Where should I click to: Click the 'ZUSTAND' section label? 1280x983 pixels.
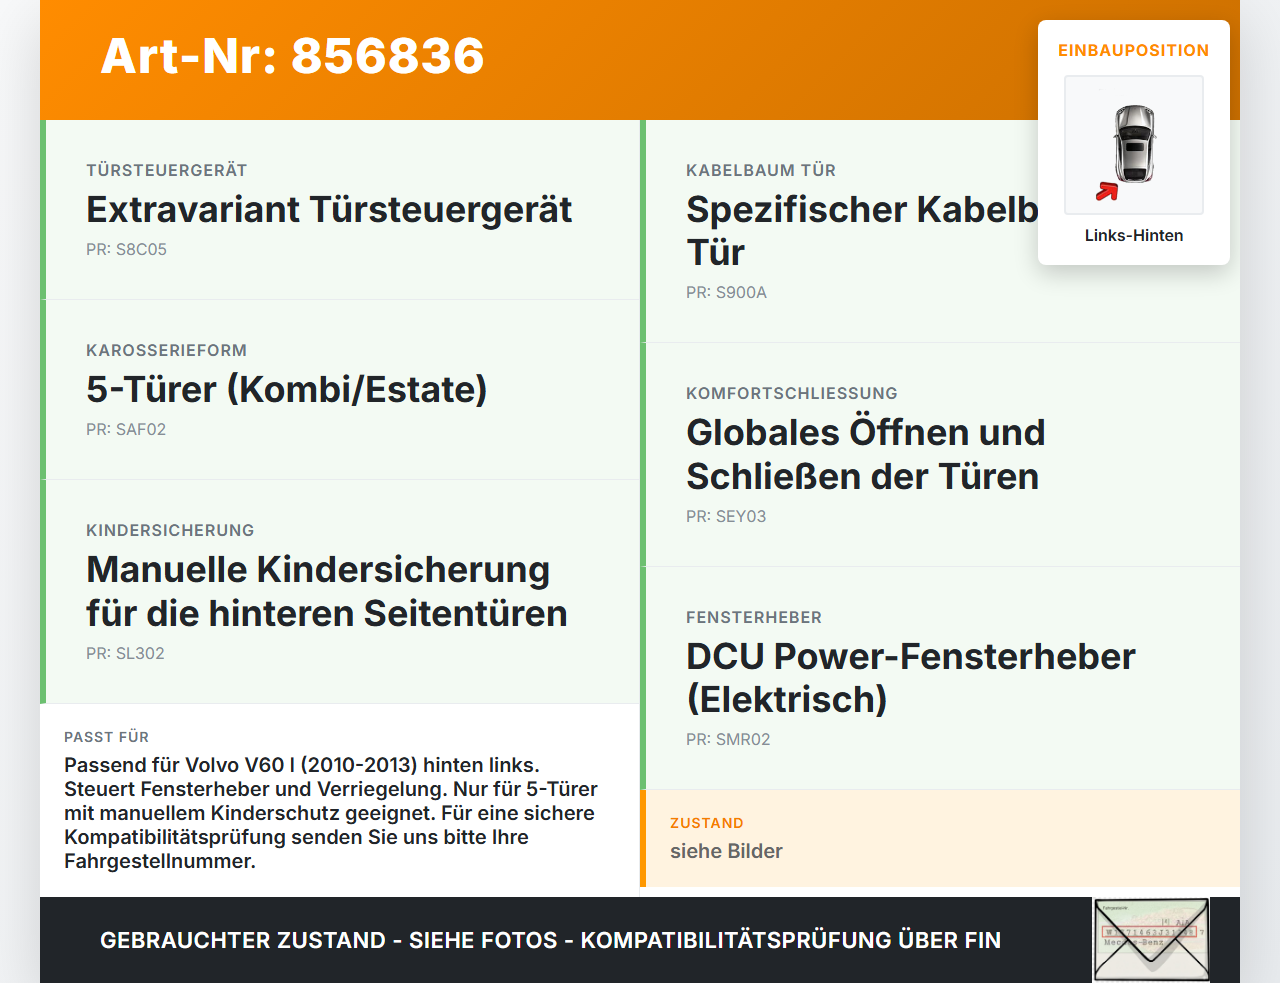(x=707, y=823)
